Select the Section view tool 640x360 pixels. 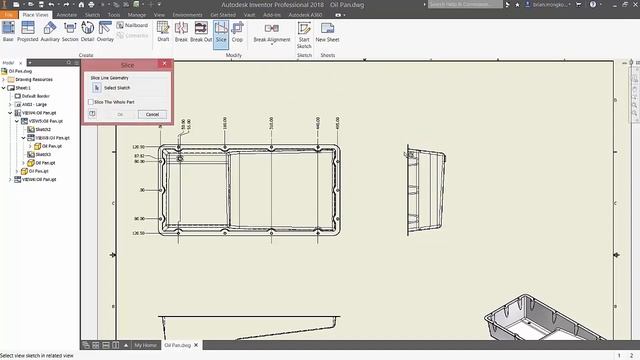pyautogui.click(x=70, y=31)
